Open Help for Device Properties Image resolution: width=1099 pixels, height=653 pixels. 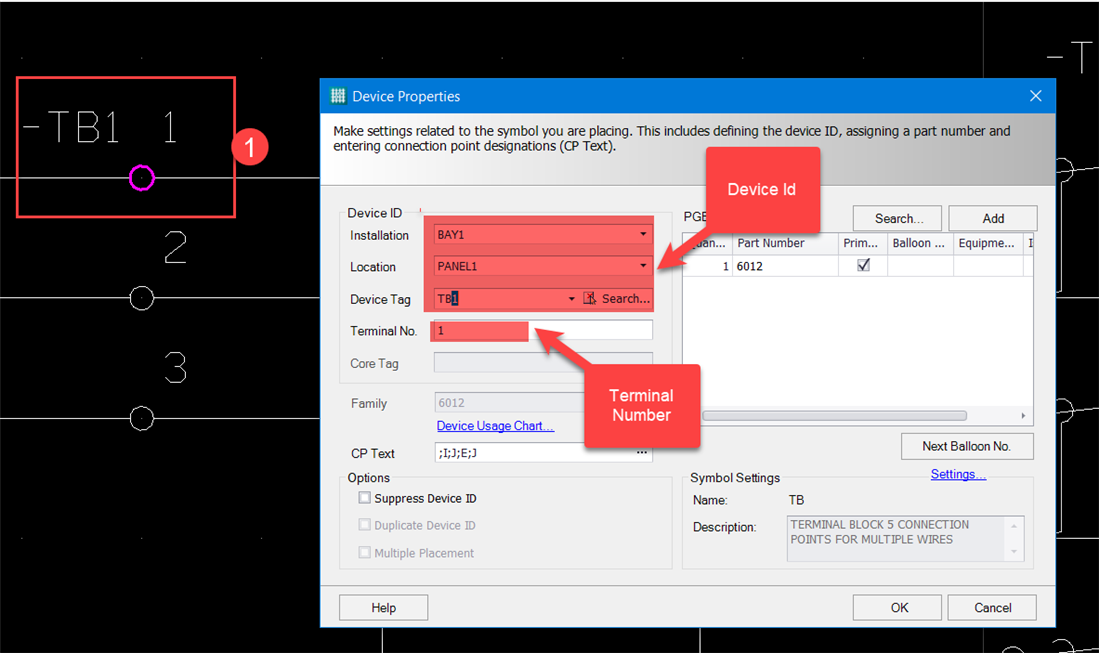[x=383, y=607]
